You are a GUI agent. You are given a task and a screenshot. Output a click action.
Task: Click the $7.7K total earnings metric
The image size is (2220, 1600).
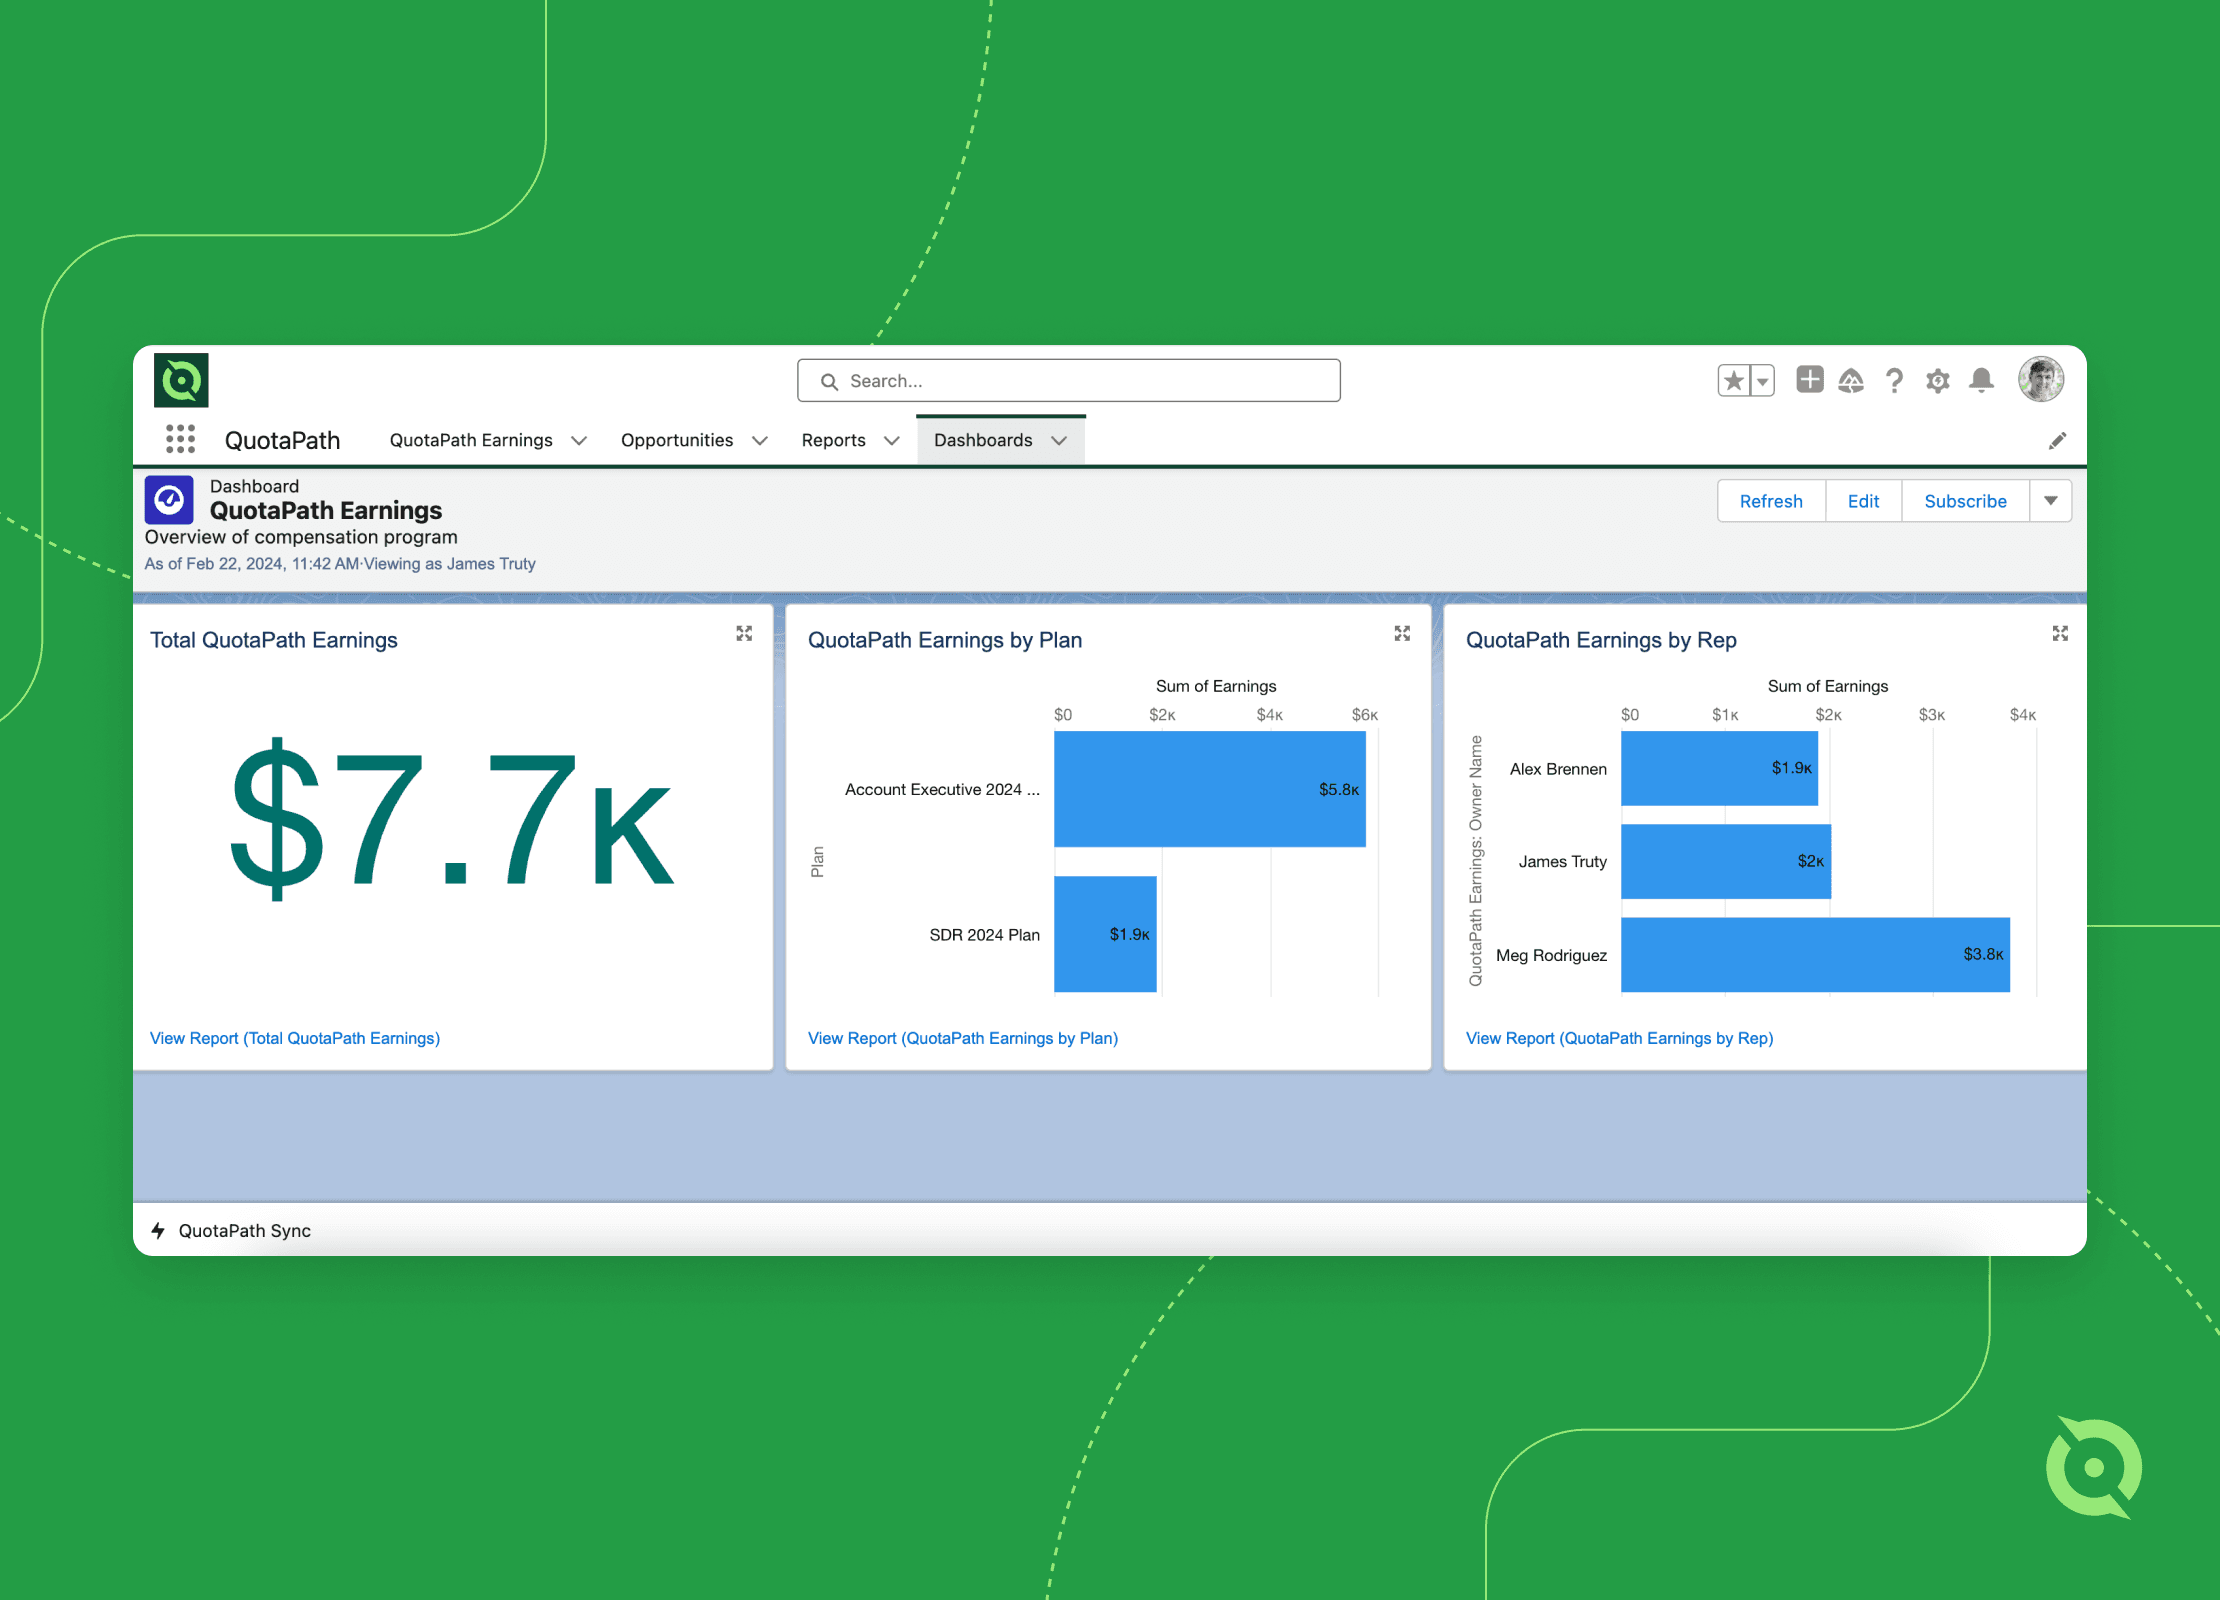[453, 818]
